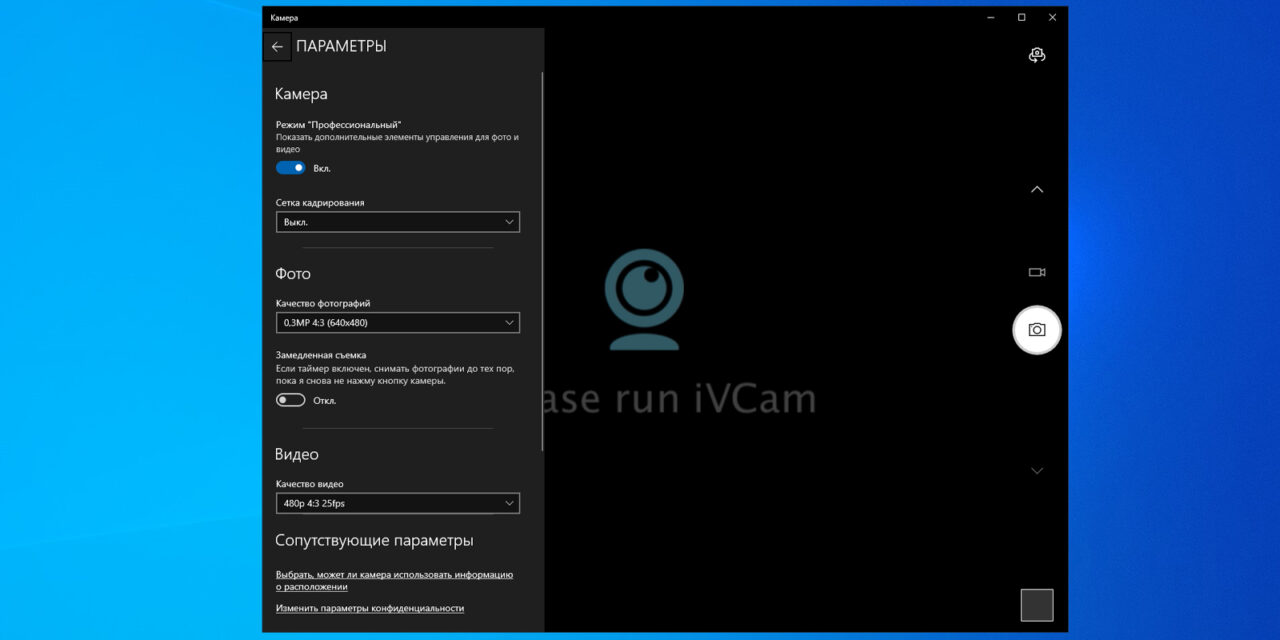This screenshot has height=640, width=1280.
Task: Click the Видео section heading
Action: click(x=297, y=454)
